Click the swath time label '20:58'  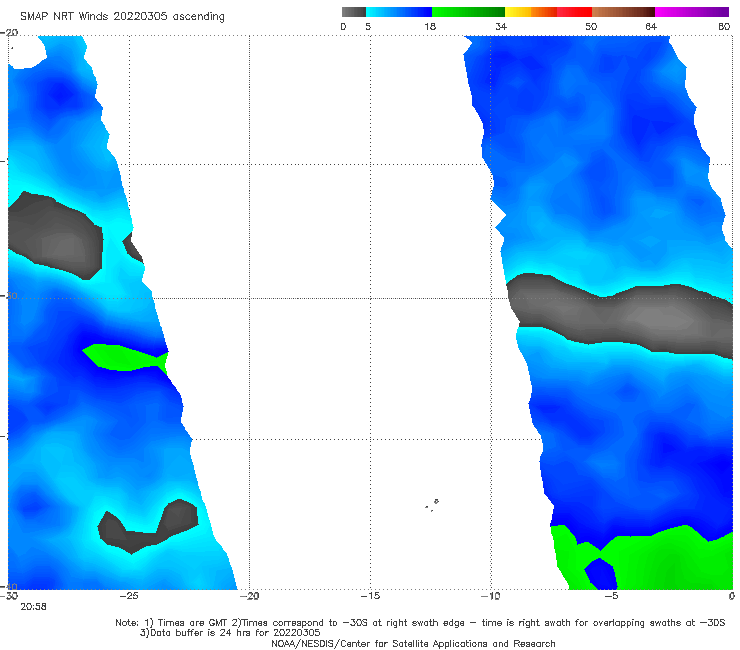33,607
